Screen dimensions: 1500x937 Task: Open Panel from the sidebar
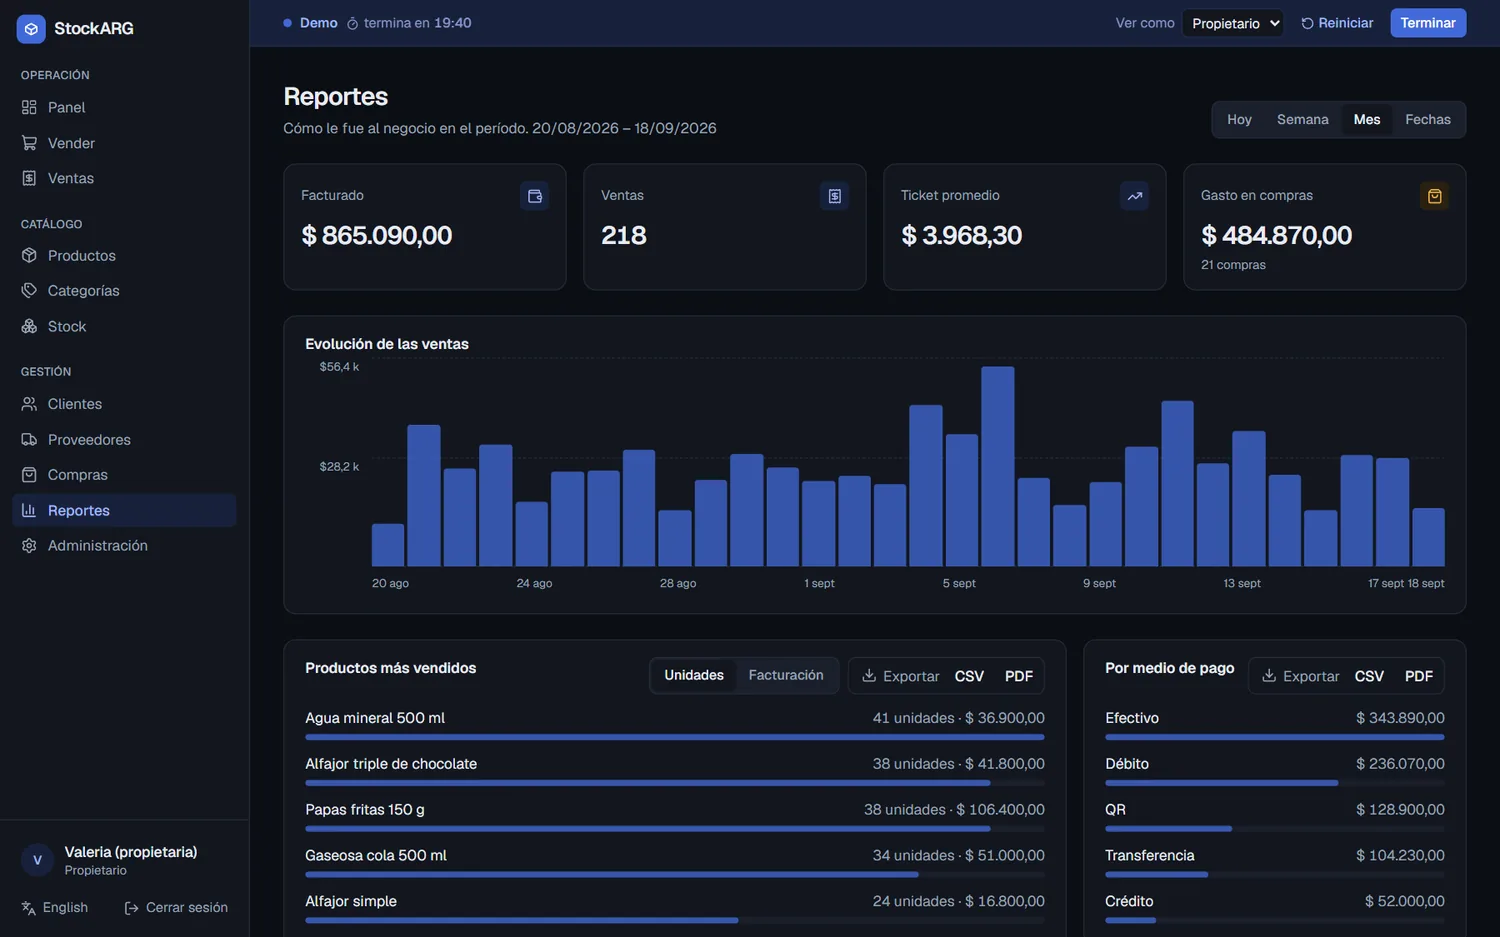point(124,107)
